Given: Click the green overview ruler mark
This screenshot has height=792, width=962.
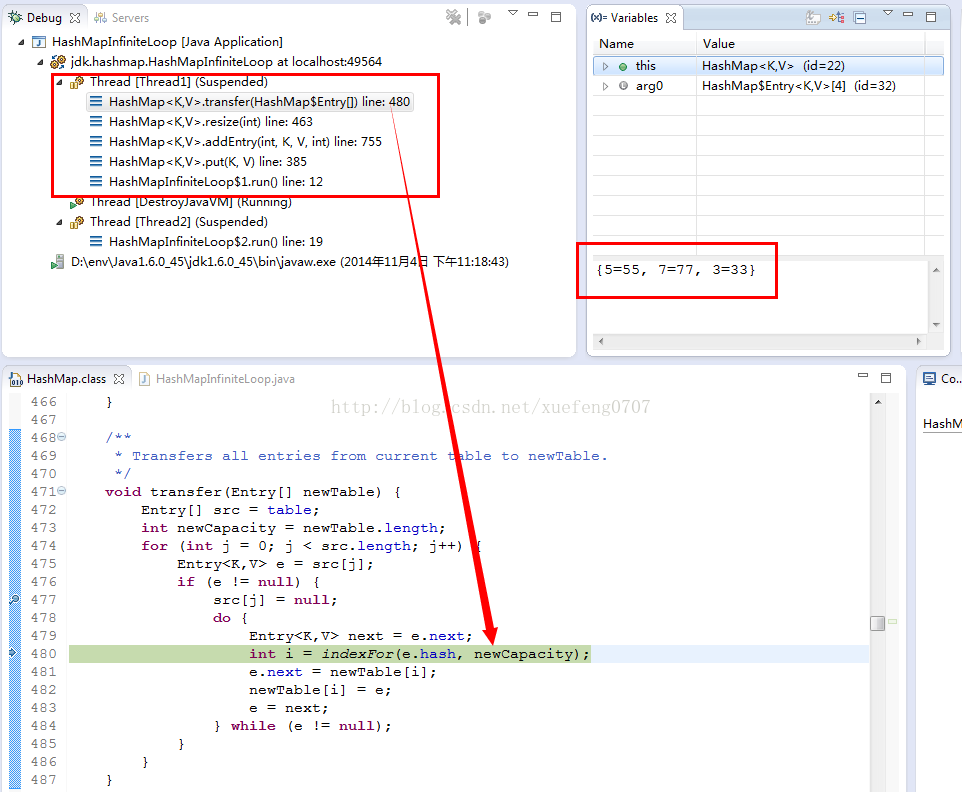Looking at the screenshot, I should pos(893,621).
